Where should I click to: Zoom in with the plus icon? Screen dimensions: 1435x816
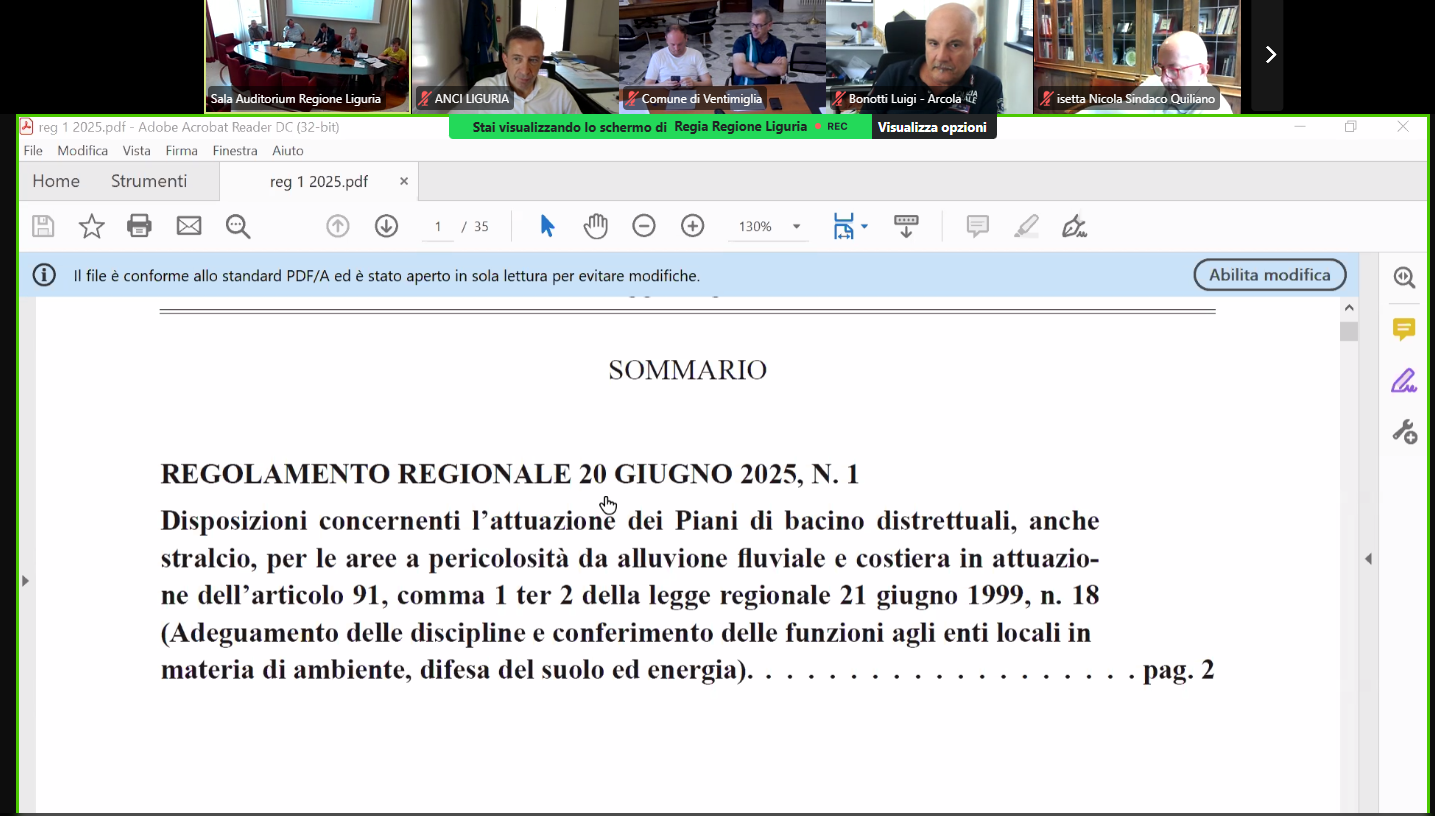(x=693, y=226)
